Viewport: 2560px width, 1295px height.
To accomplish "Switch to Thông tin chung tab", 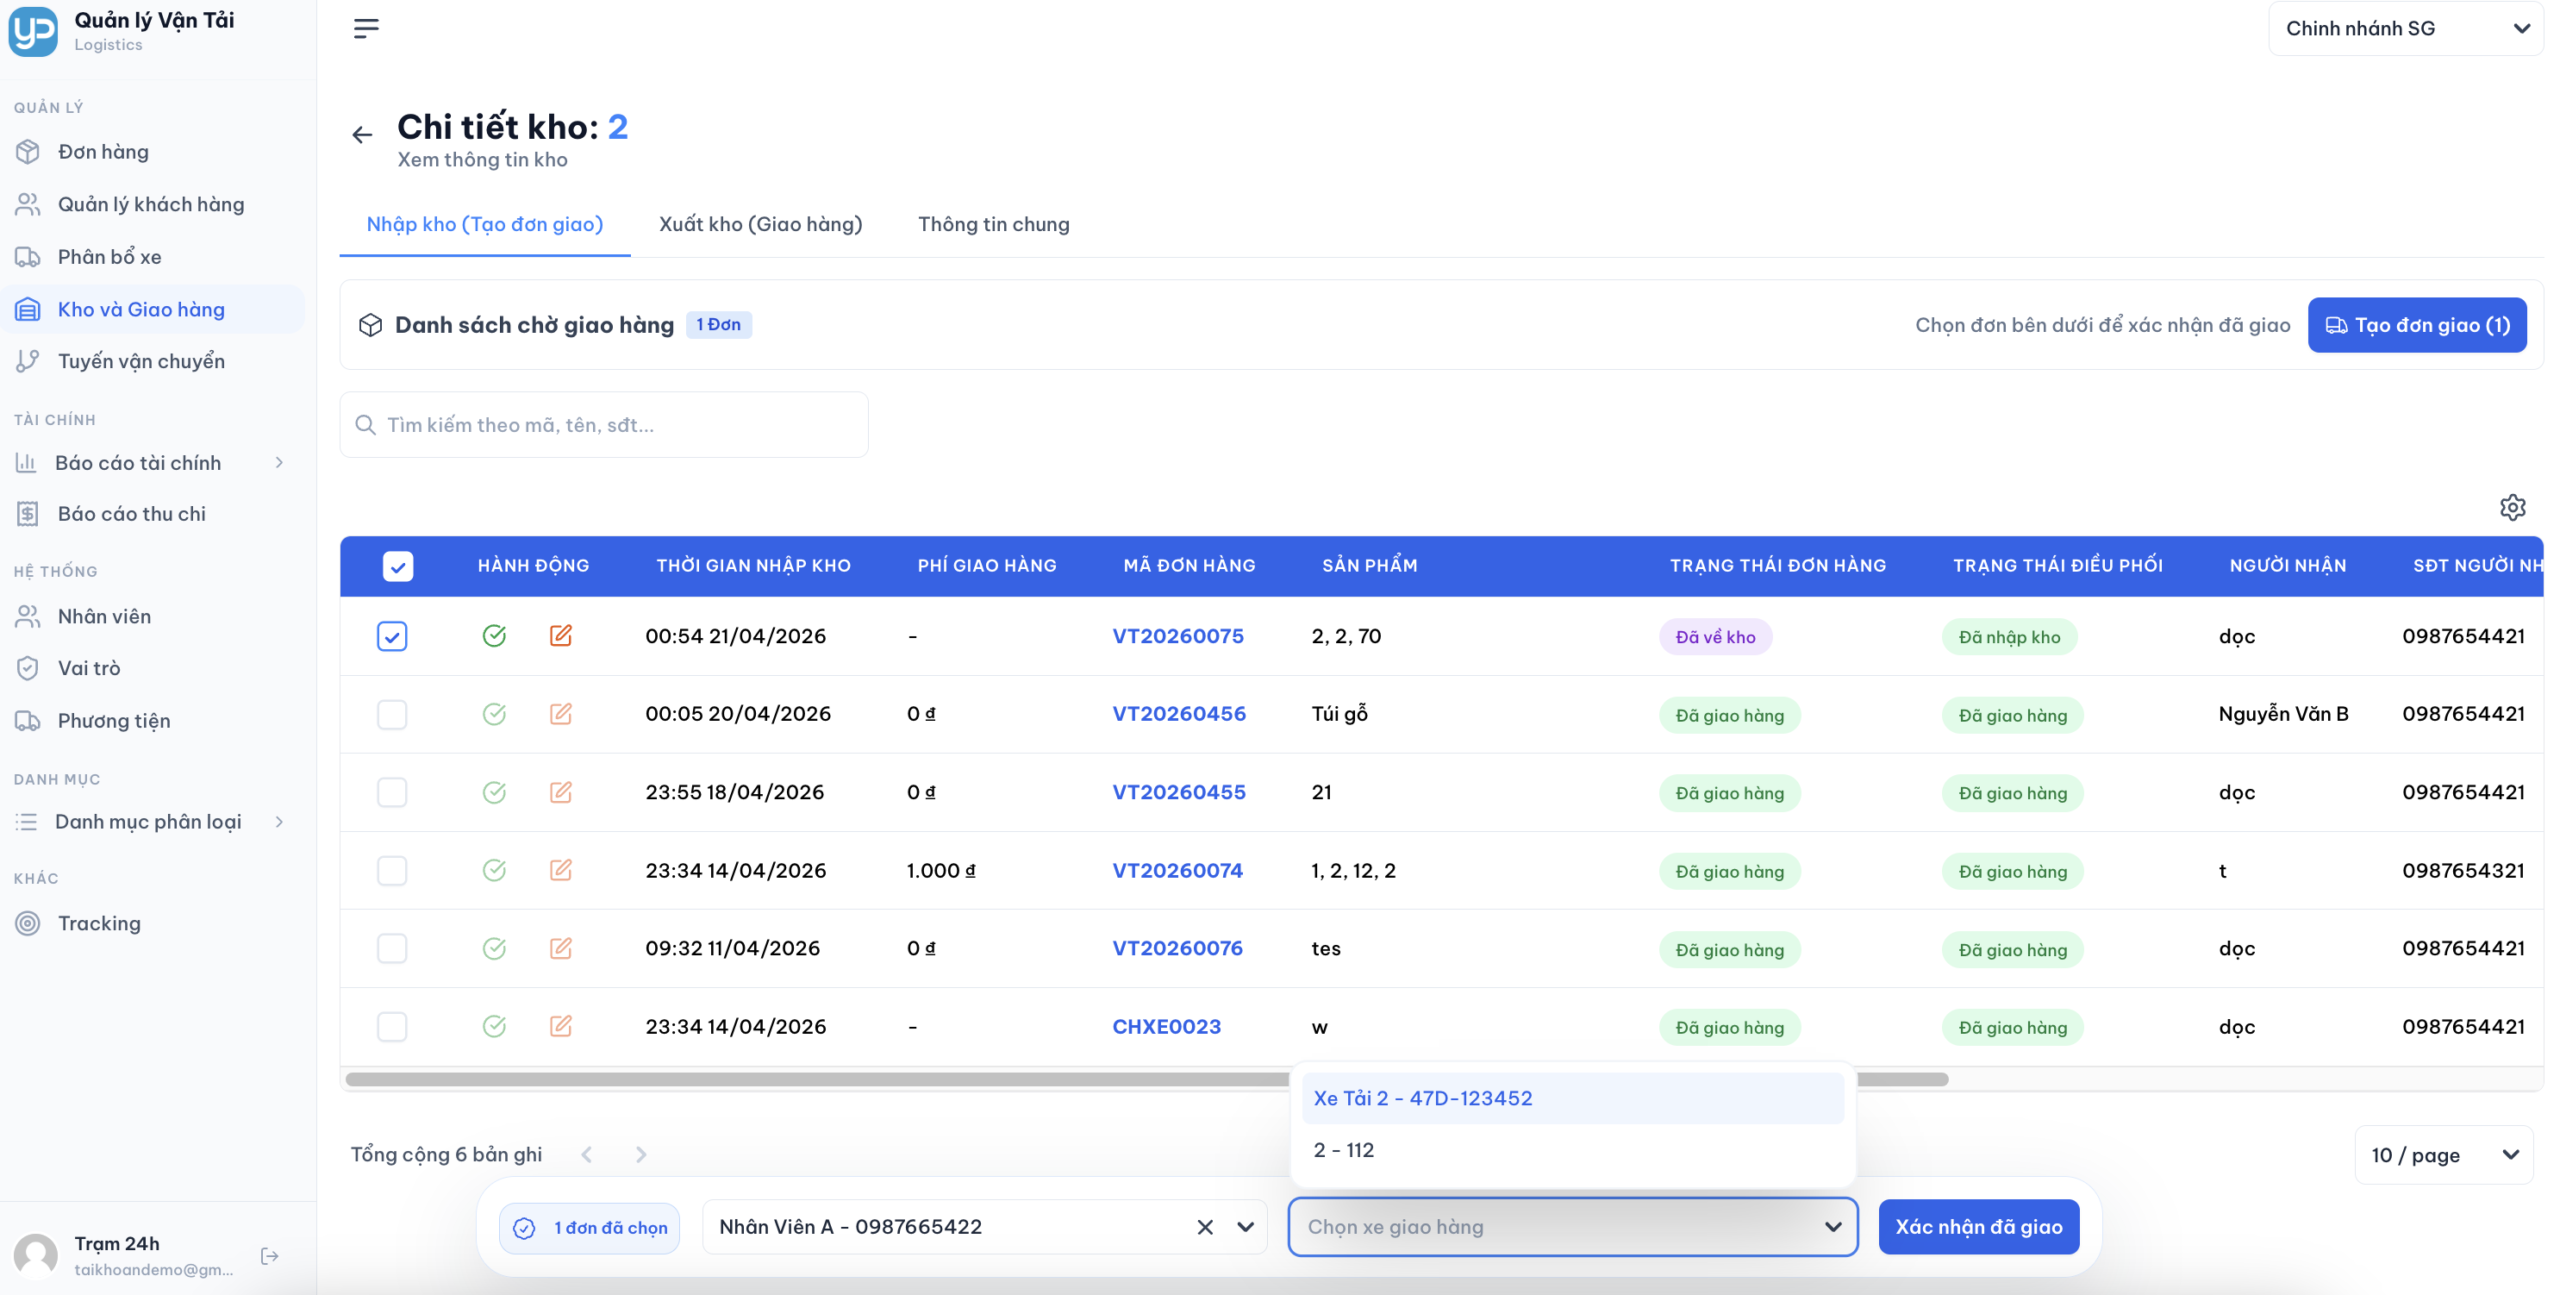I will (994, 224).
